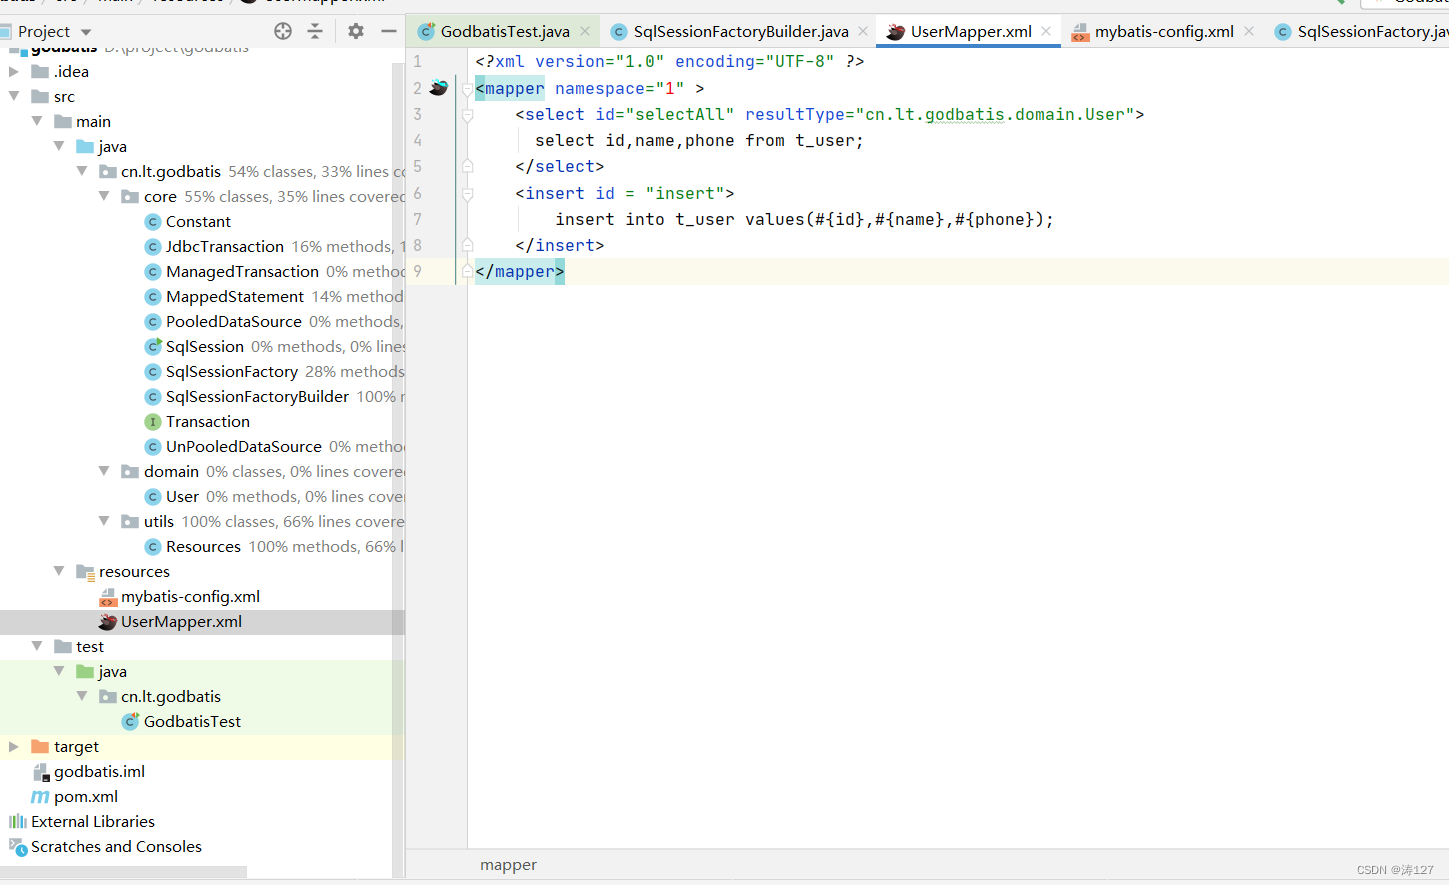Select godbatis.iml file
Screen dimensions: 1449x885
tap(99, 771)
